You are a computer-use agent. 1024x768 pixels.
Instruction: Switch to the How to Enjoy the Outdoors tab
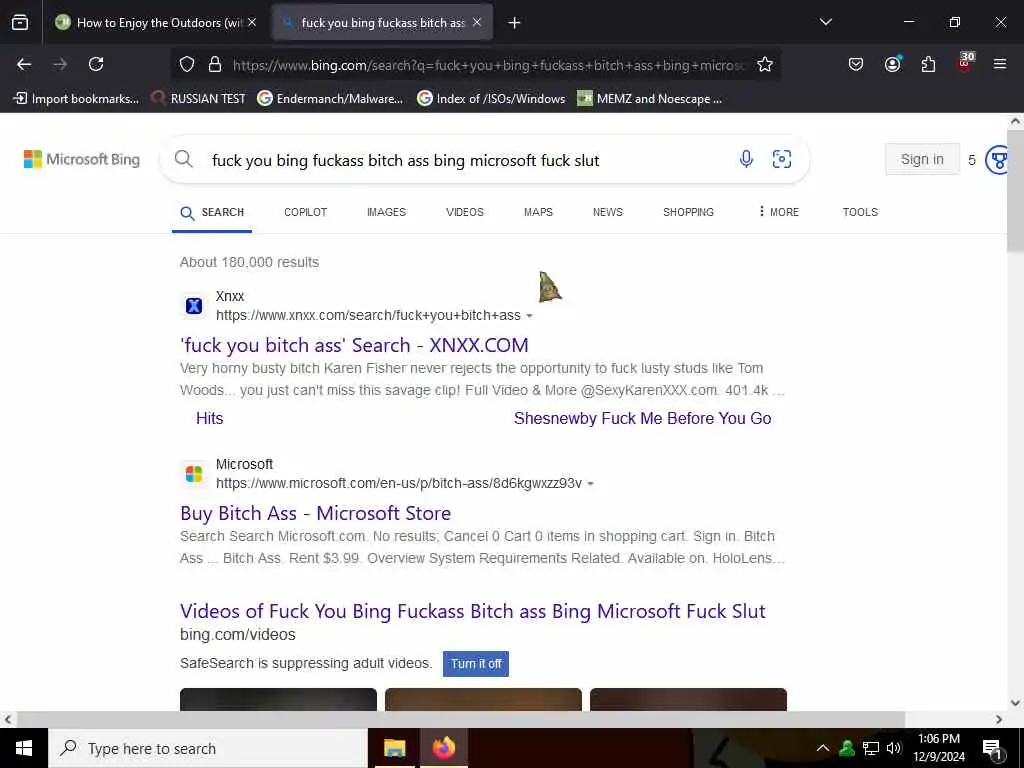(157, 22)
